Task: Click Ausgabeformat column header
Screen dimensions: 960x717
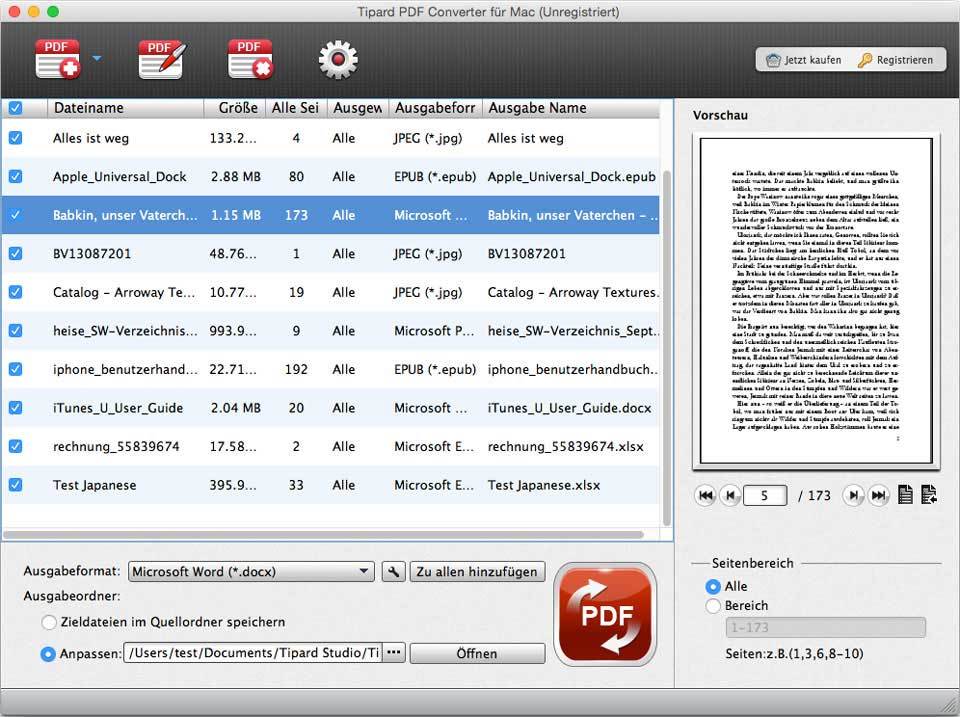Action: [x=435, y=108]
